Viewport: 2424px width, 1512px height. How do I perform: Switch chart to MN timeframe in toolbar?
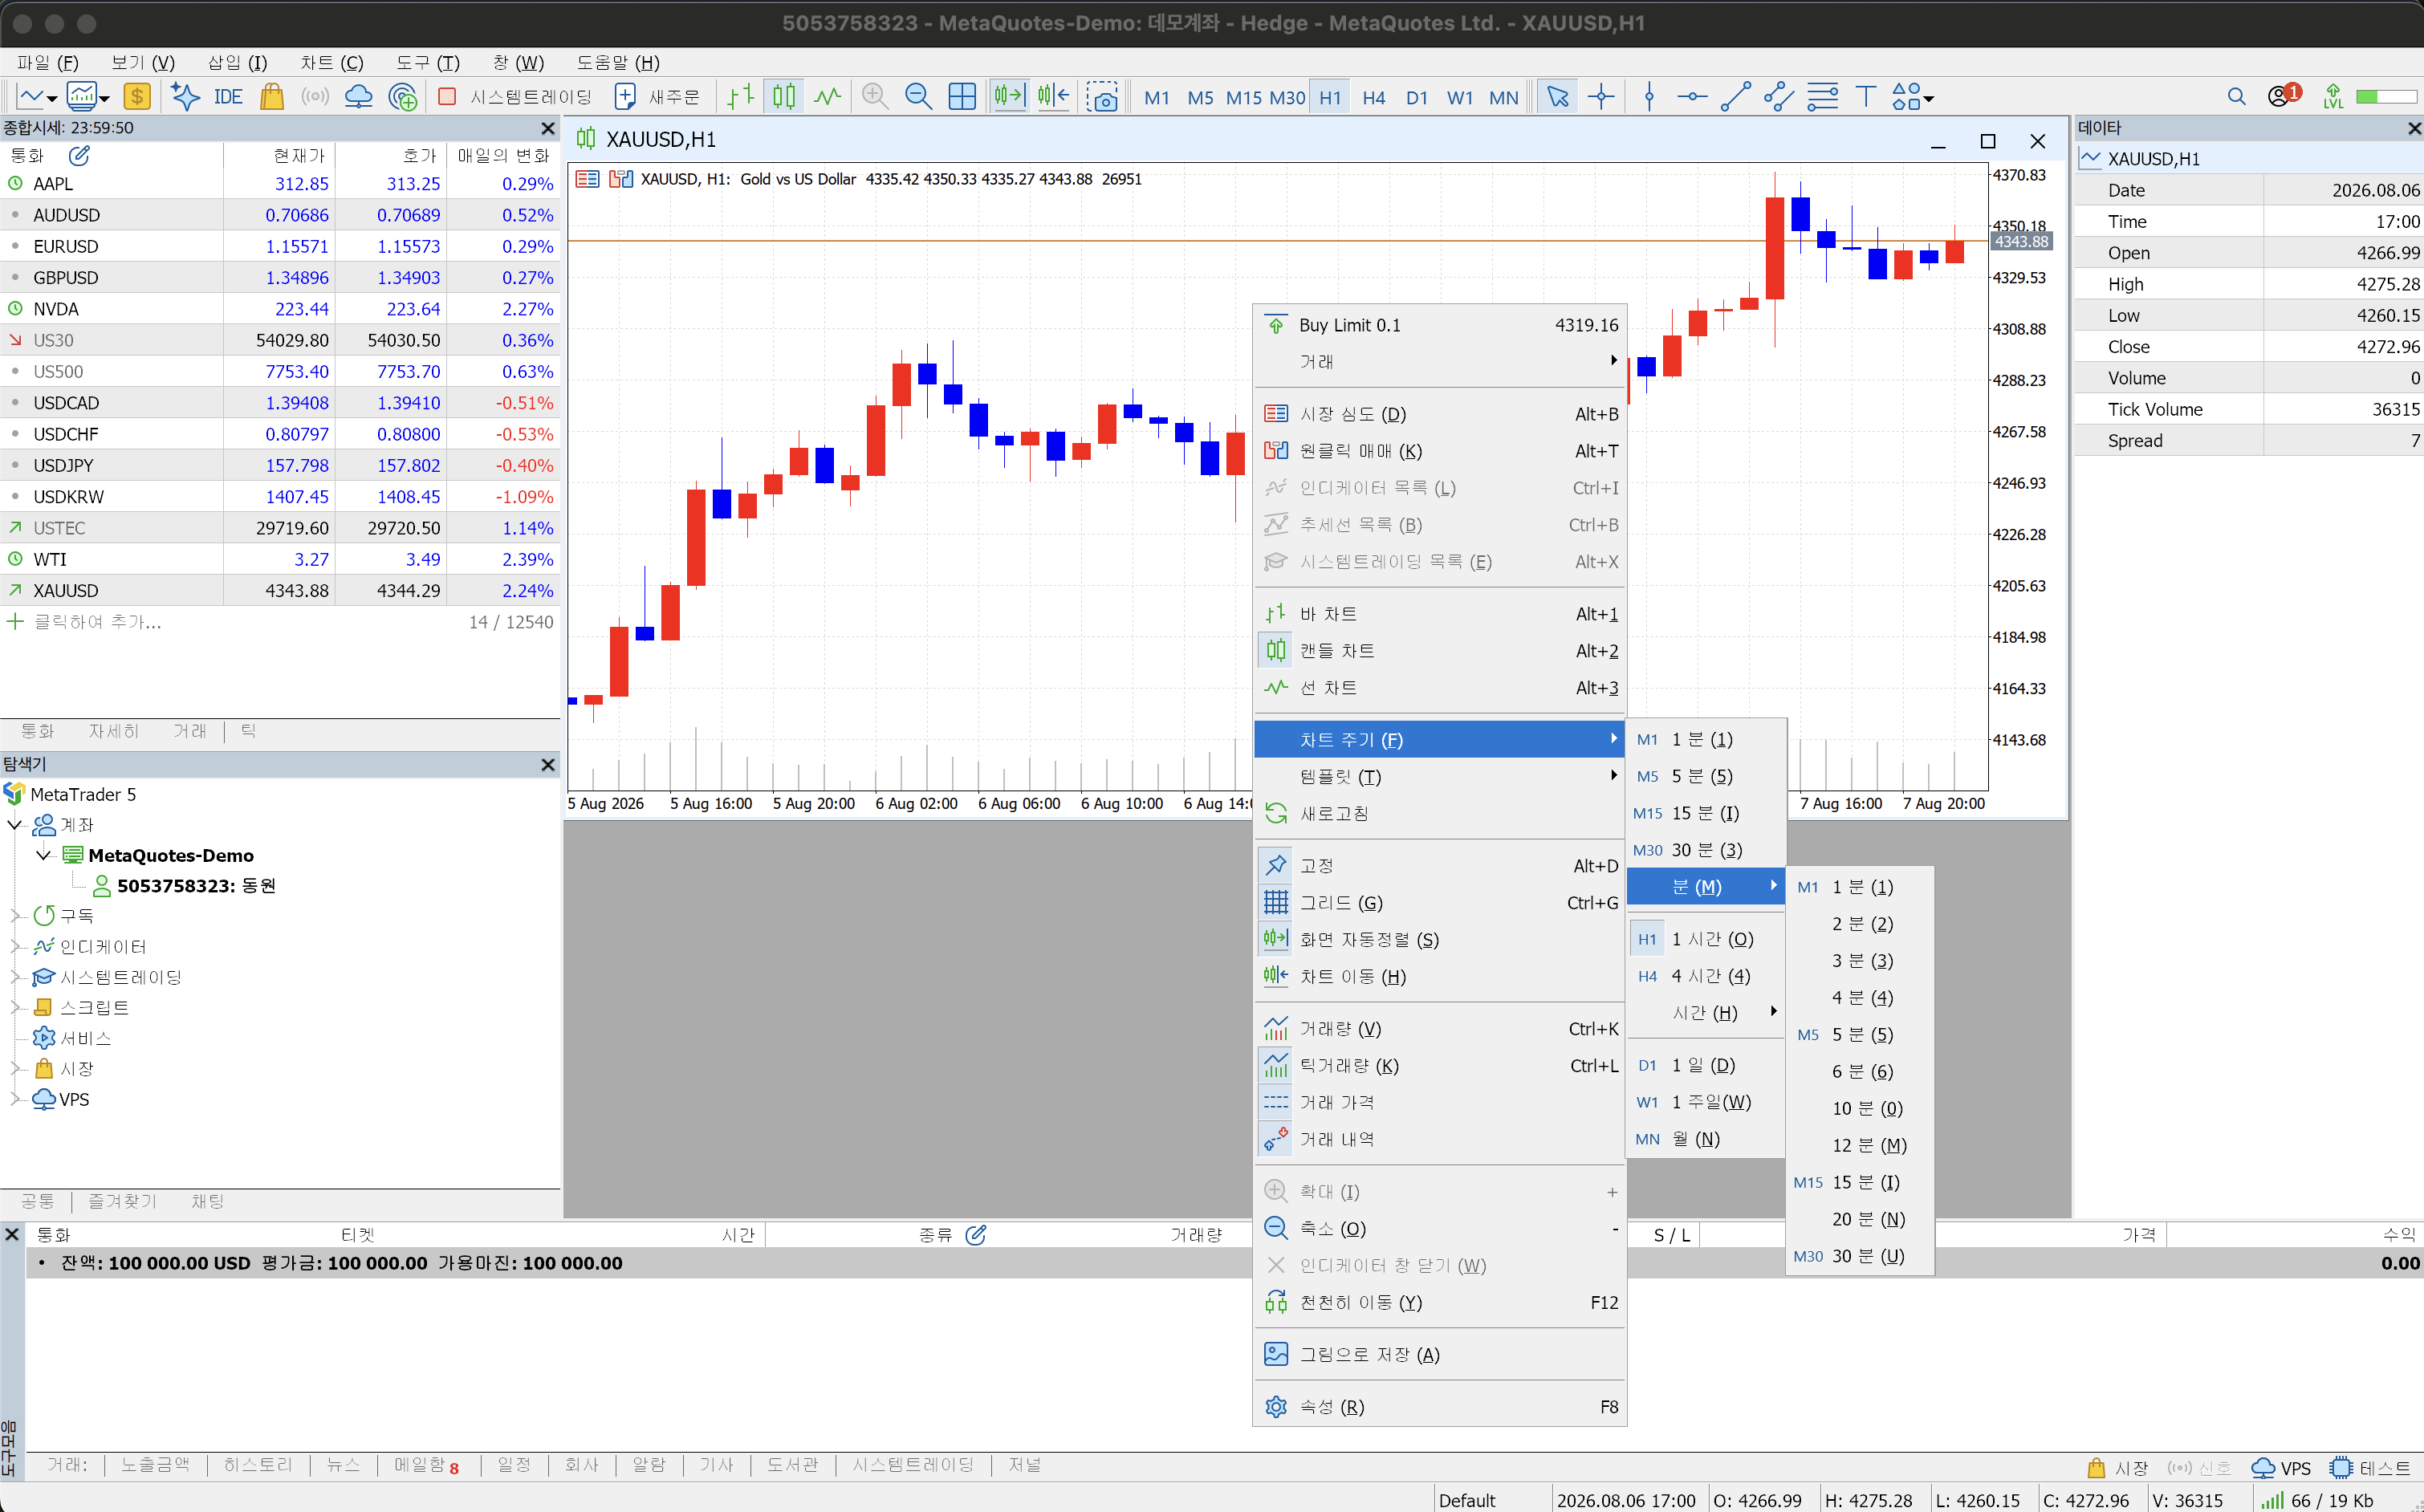[x=1503, y=97]
